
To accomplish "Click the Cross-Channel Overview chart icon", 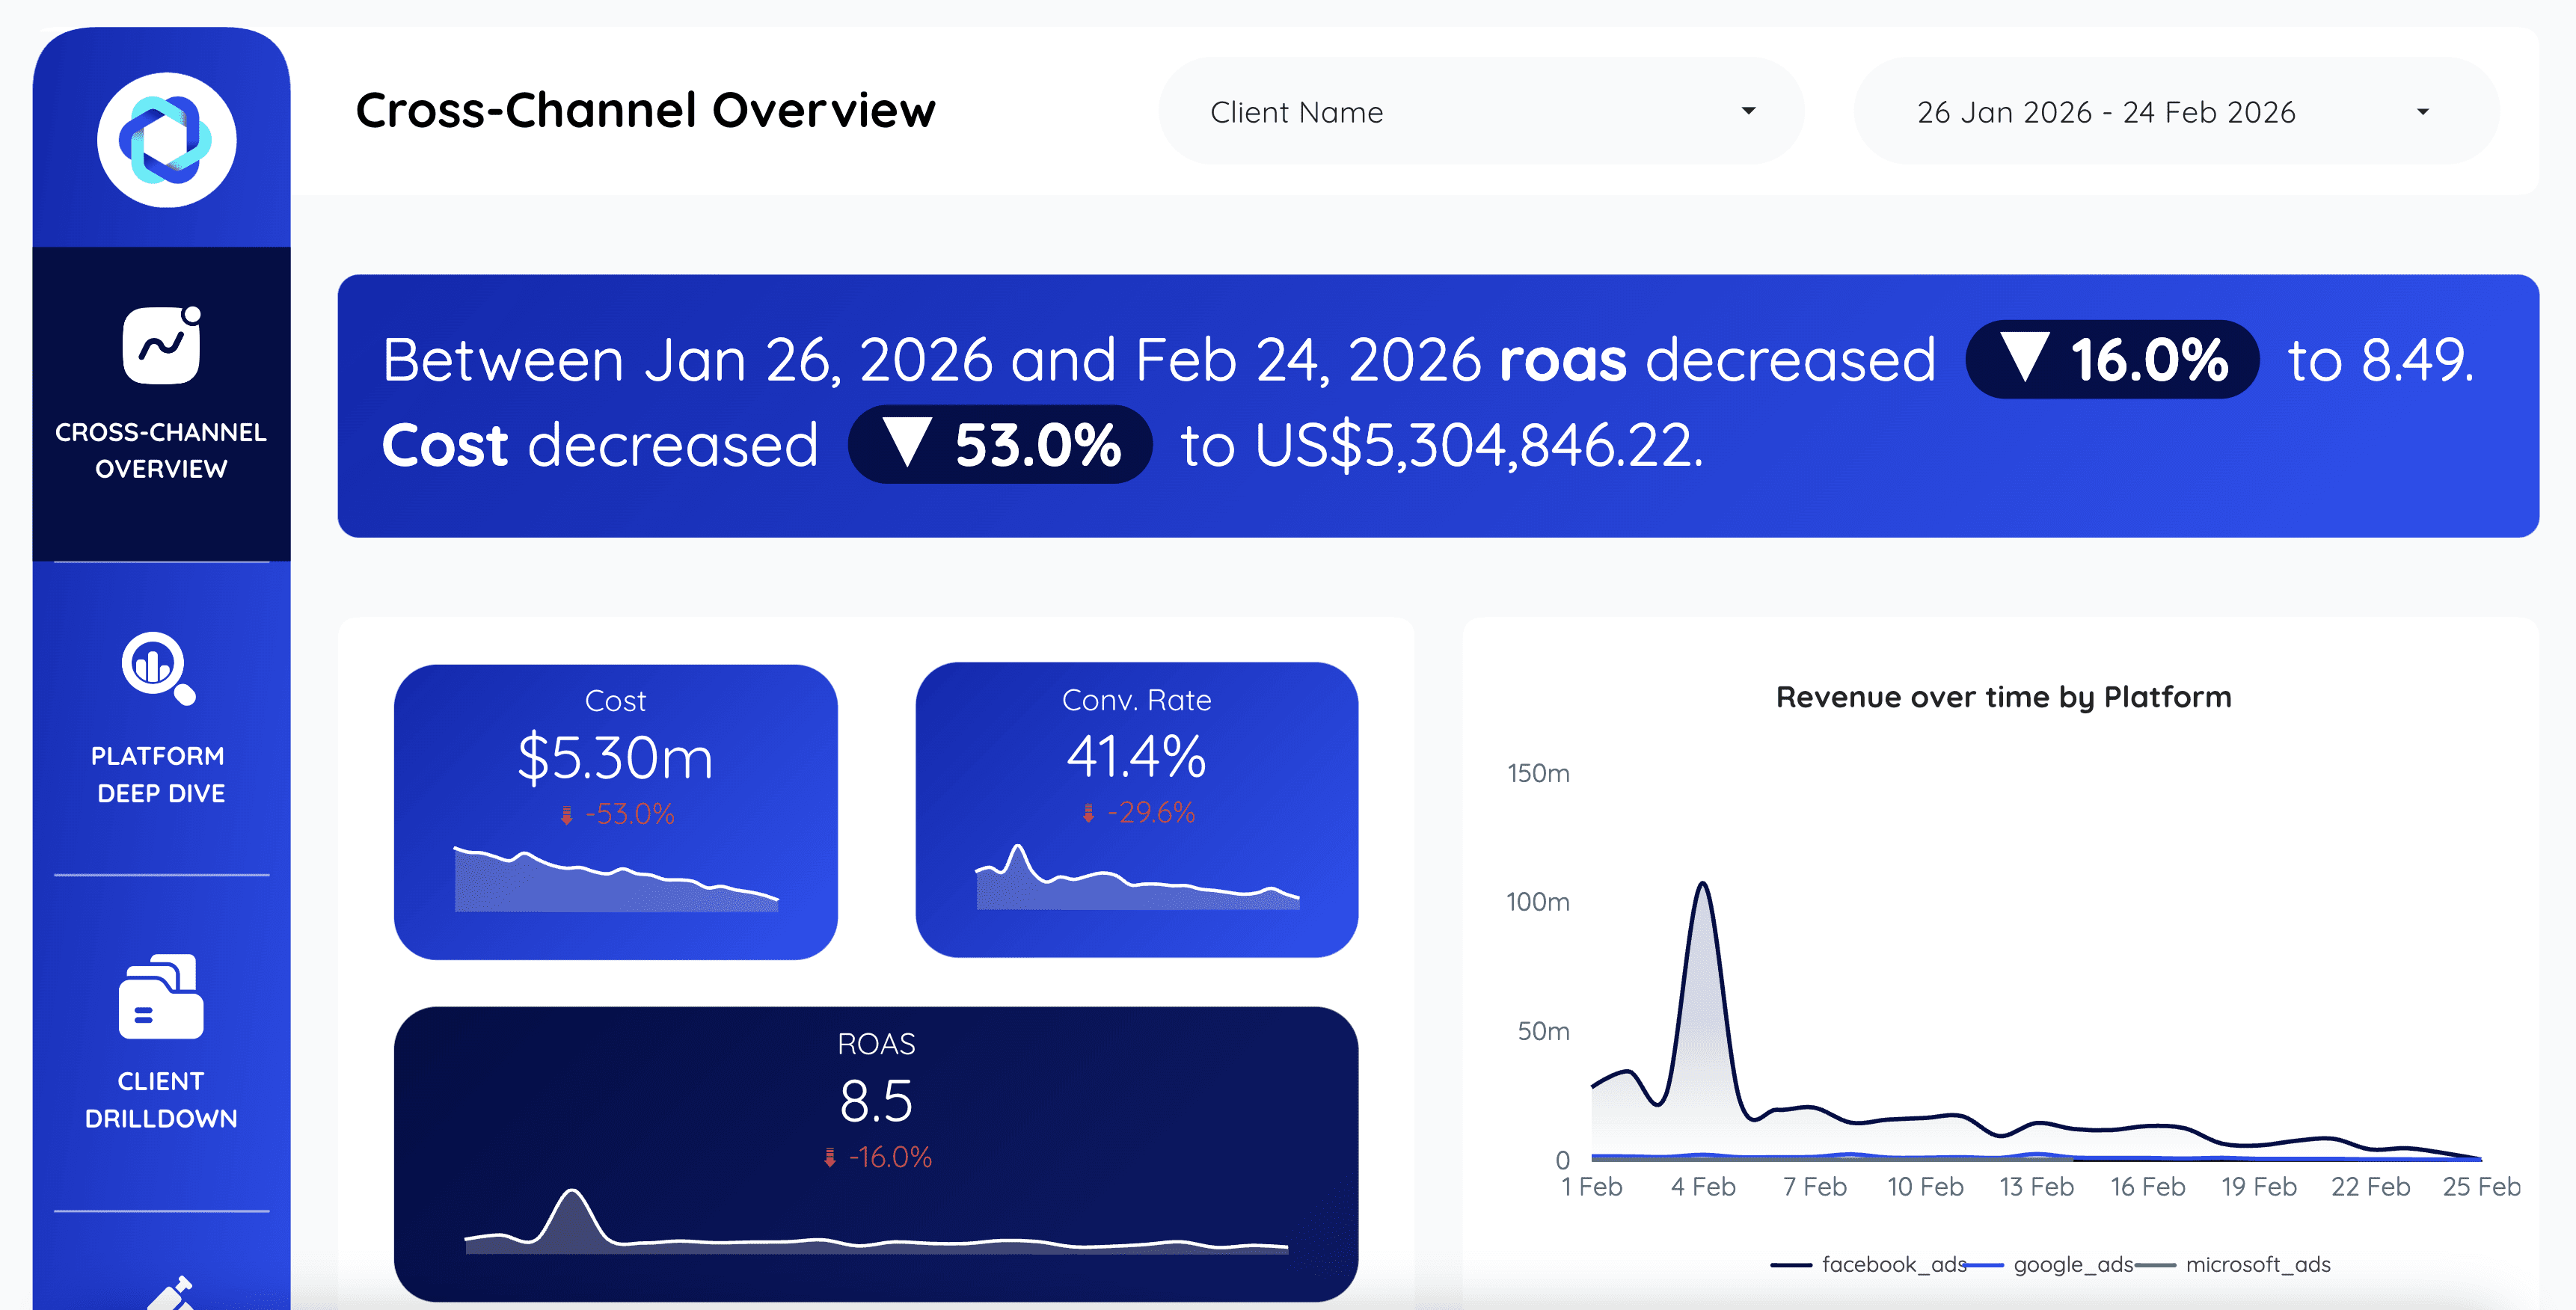I will pos(161,346).
